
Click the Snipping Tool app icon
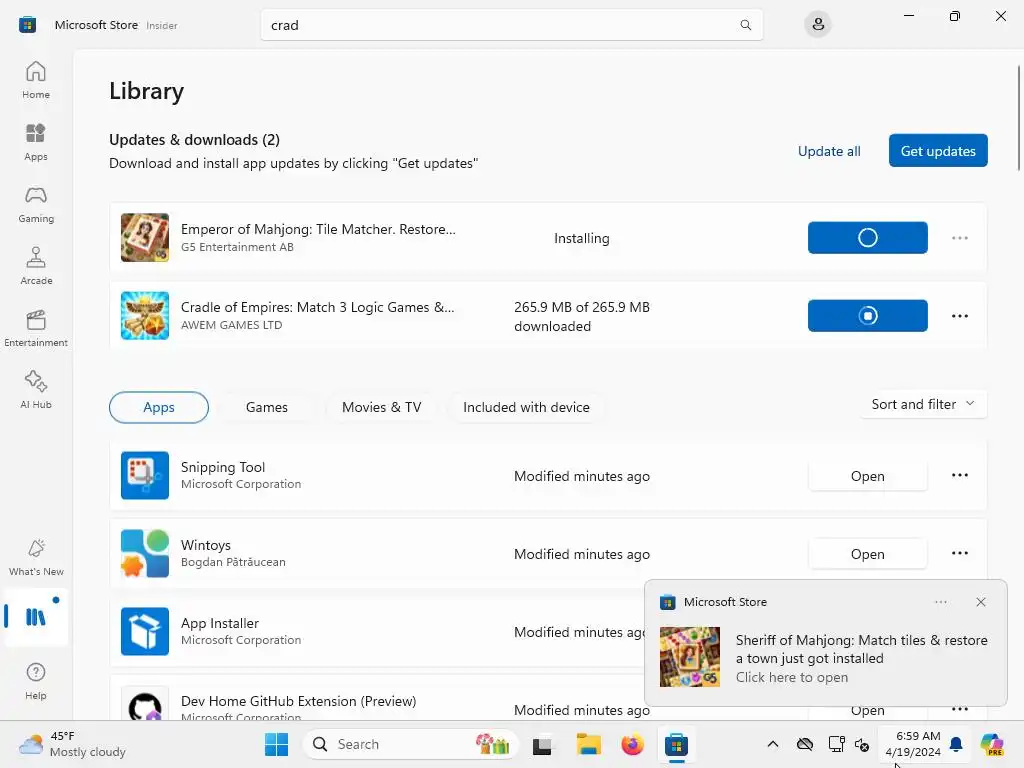pos(145,475)
